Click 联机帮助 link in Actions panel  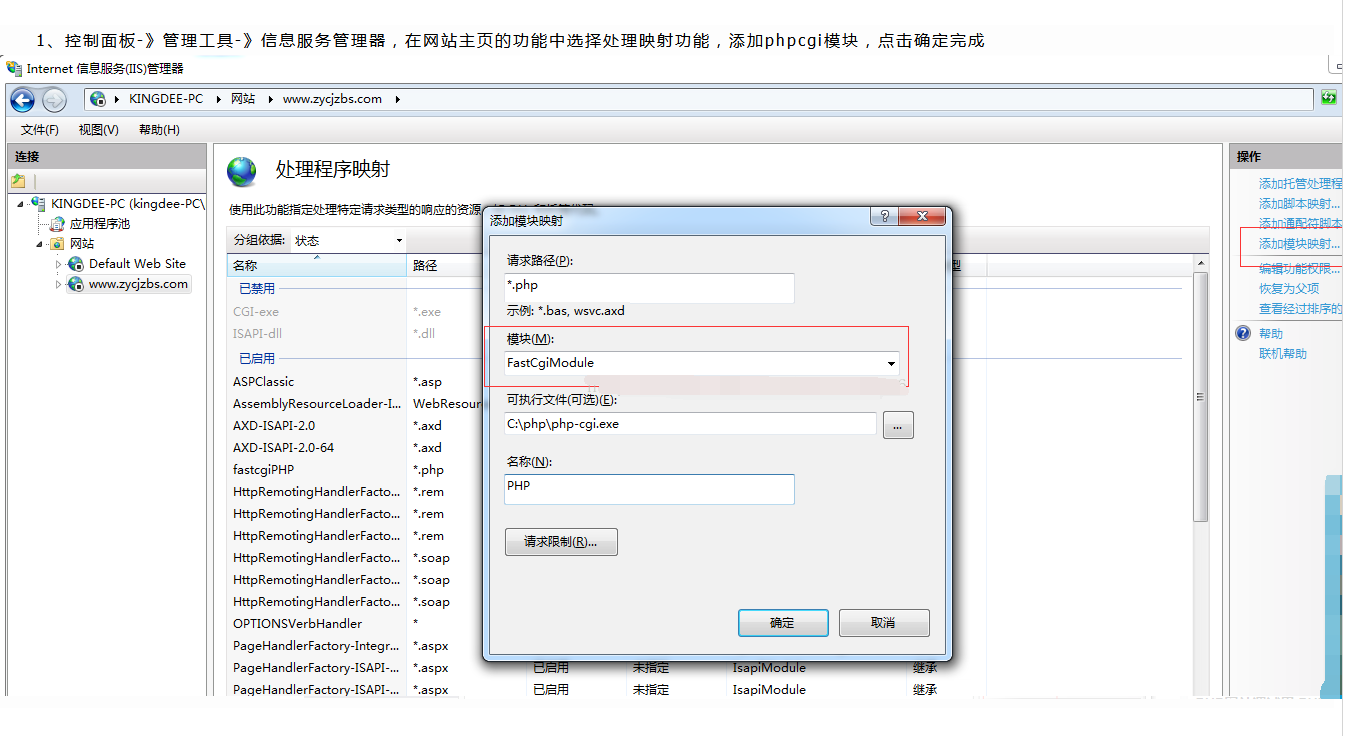coord(1282,354)
